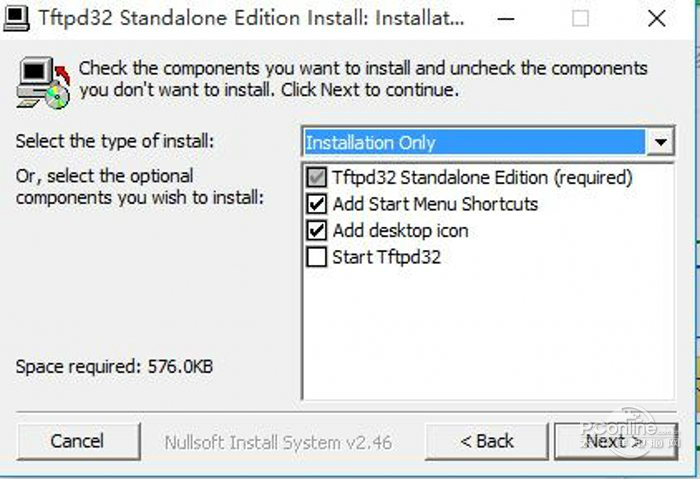
Task: Enable the Start Tftpd32 checkbox
Action: (317, 257)
